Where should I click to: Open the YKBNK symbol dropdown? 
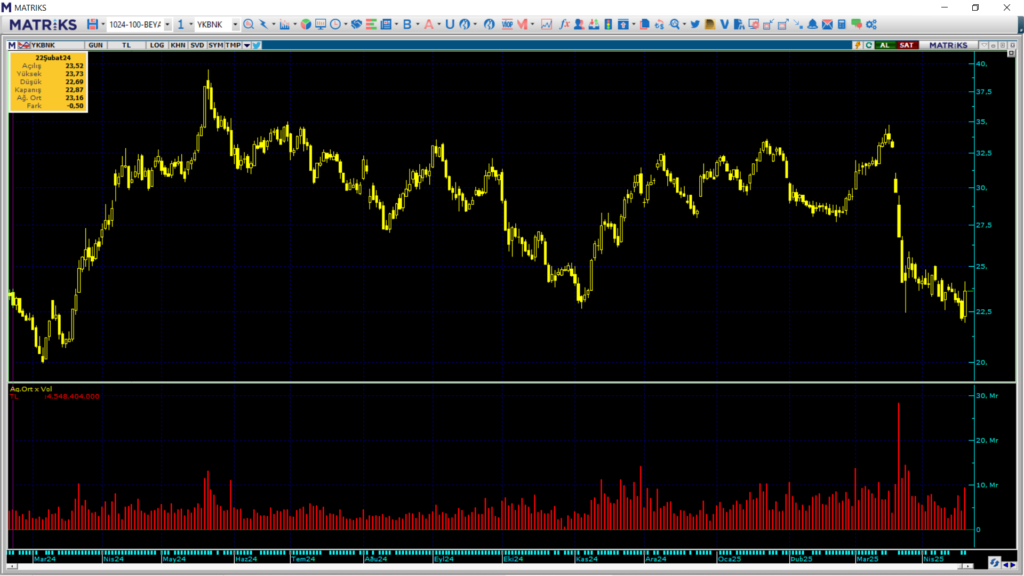tap(235, 24)
